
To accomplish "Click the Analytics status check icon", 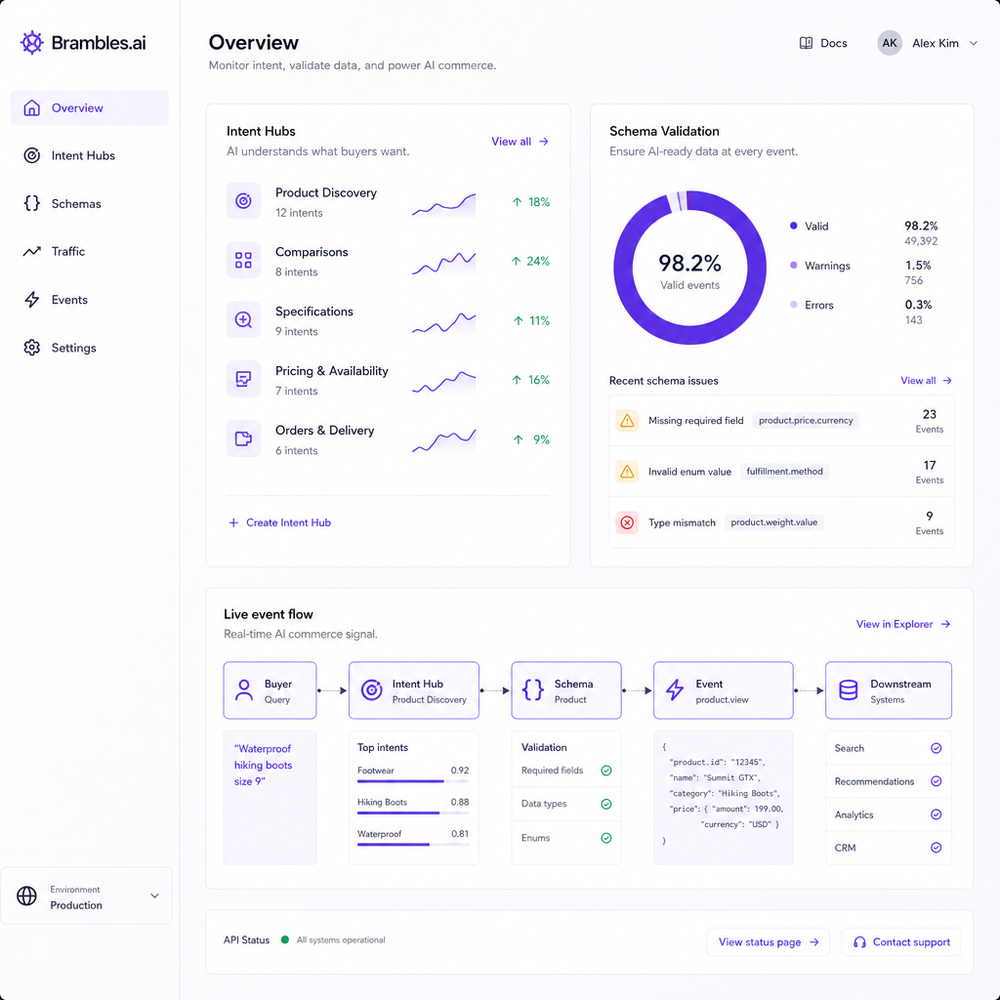I will pos(936,814).
